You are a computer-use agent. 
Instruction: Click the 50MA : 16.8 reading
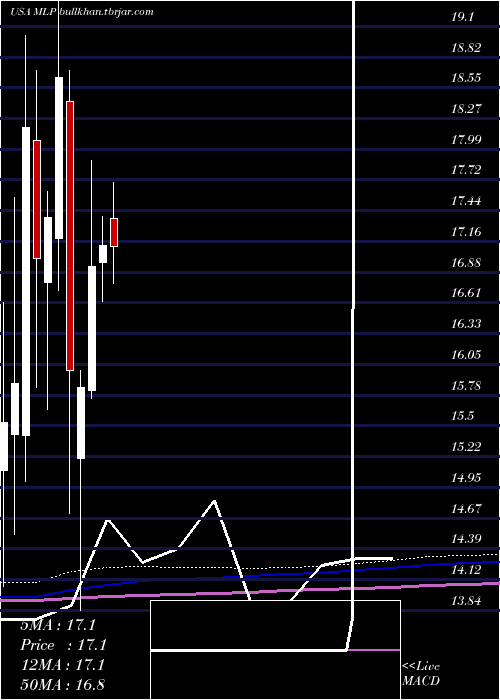point(62,684)
